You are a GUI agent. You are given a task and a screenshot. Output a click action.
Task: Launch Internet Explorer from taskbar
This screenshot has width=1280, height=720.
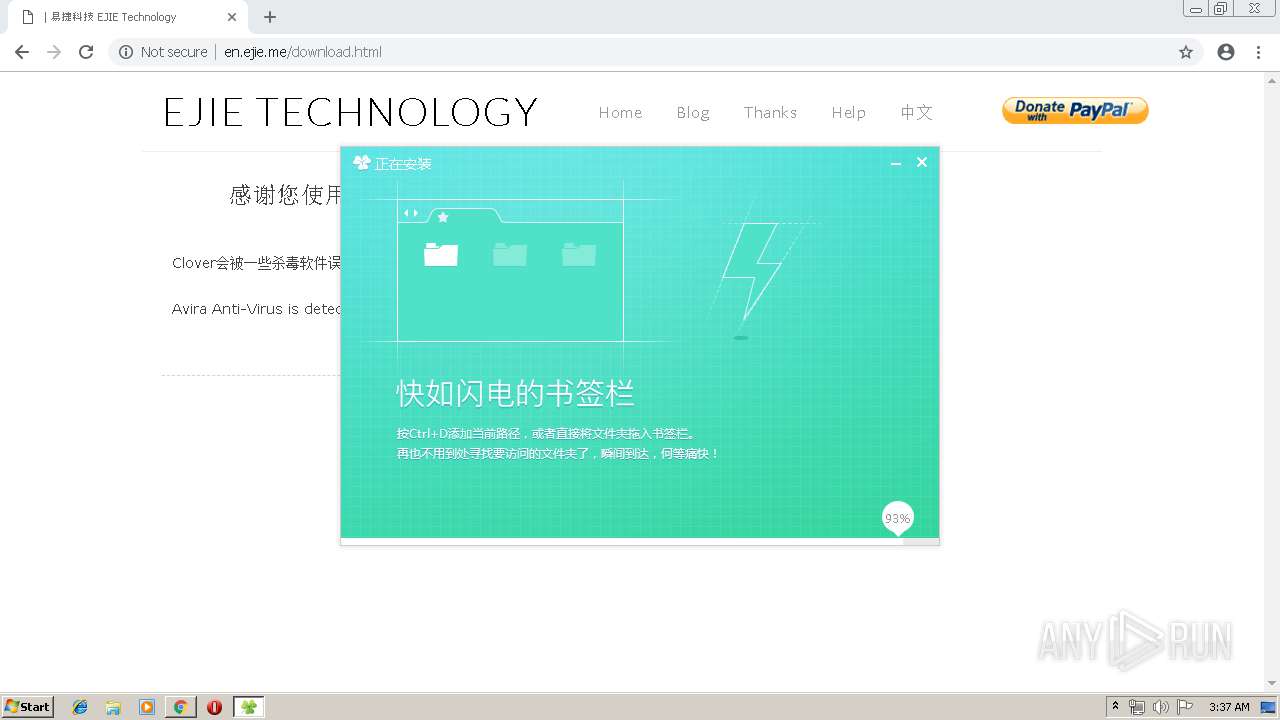[x=80, y=707]
